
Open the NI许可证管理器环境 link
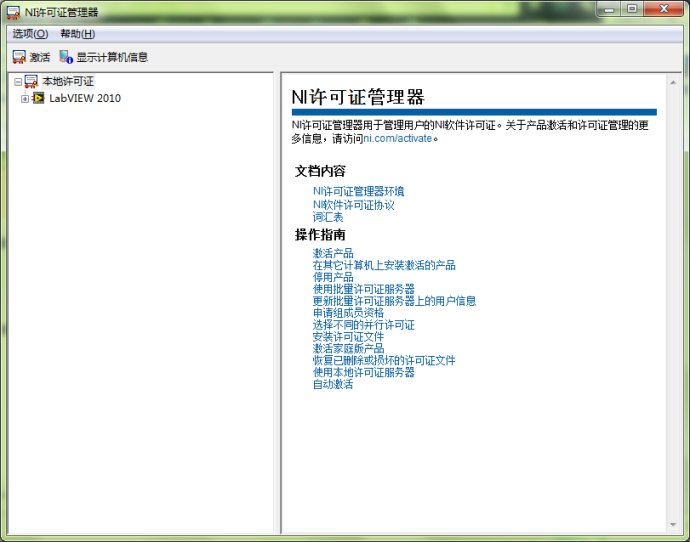coord(359,191)
